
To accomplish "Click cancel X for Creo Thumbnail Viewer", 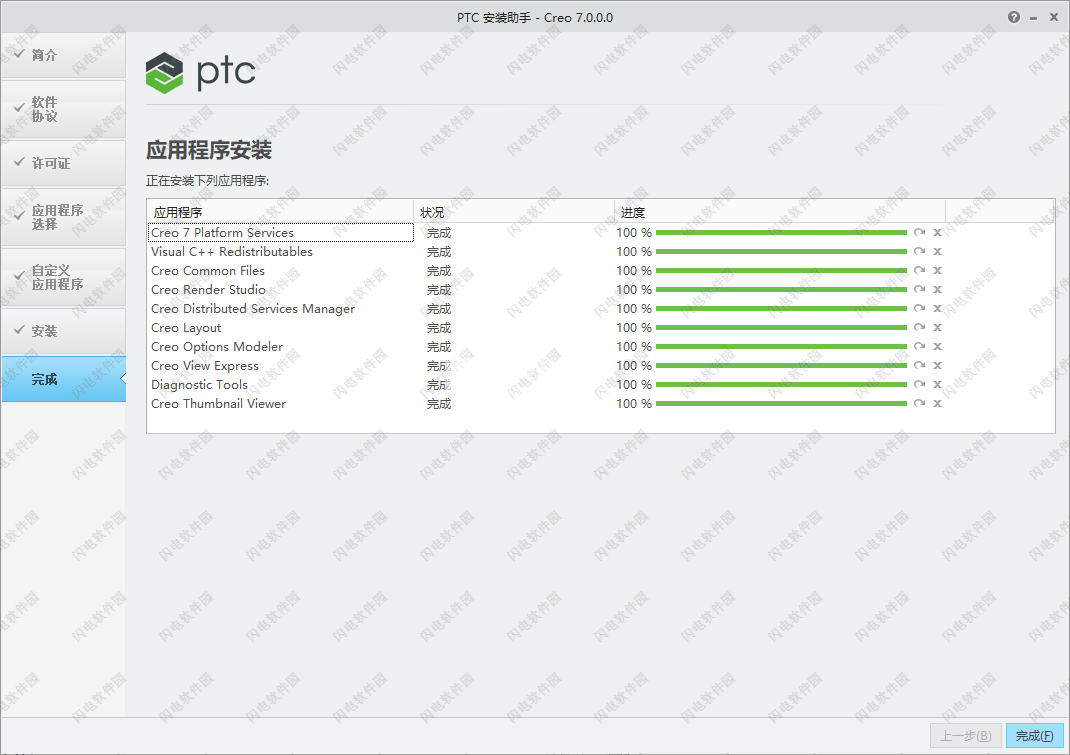I will pos(938,403).
